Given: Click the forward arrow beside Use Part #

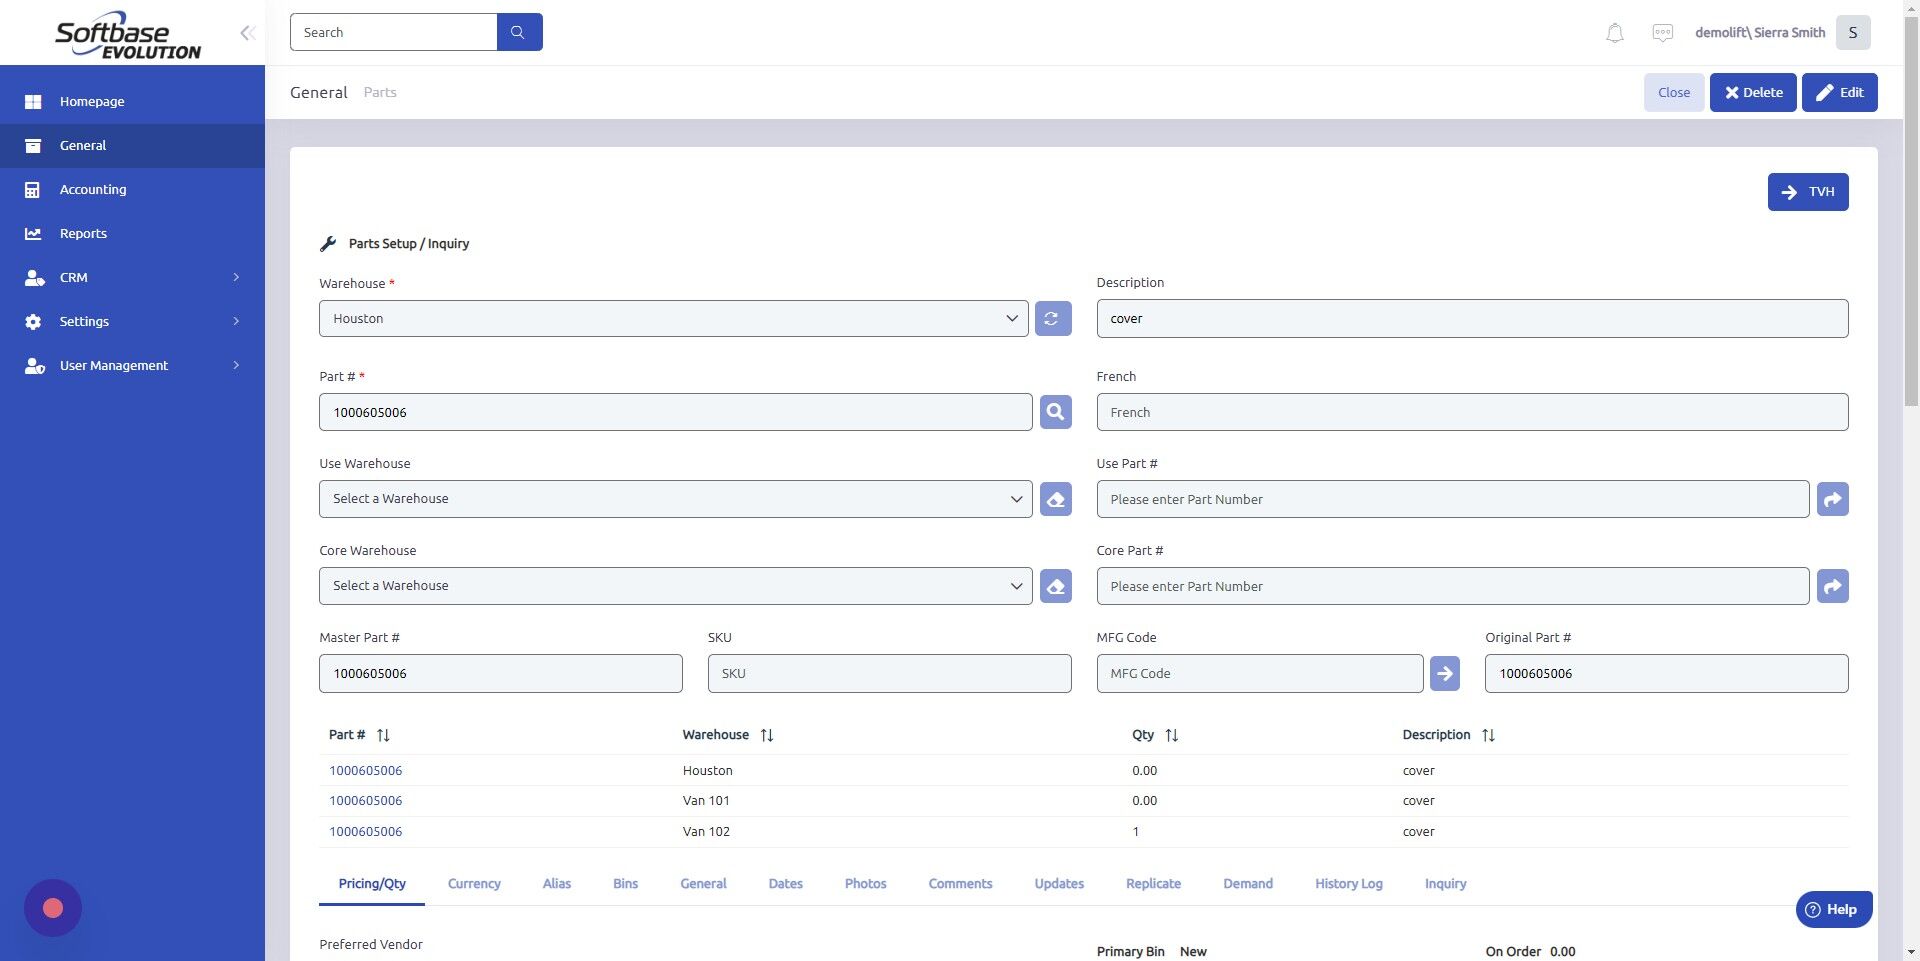Looking at the screenshot, I should (x=1832, y=498).
